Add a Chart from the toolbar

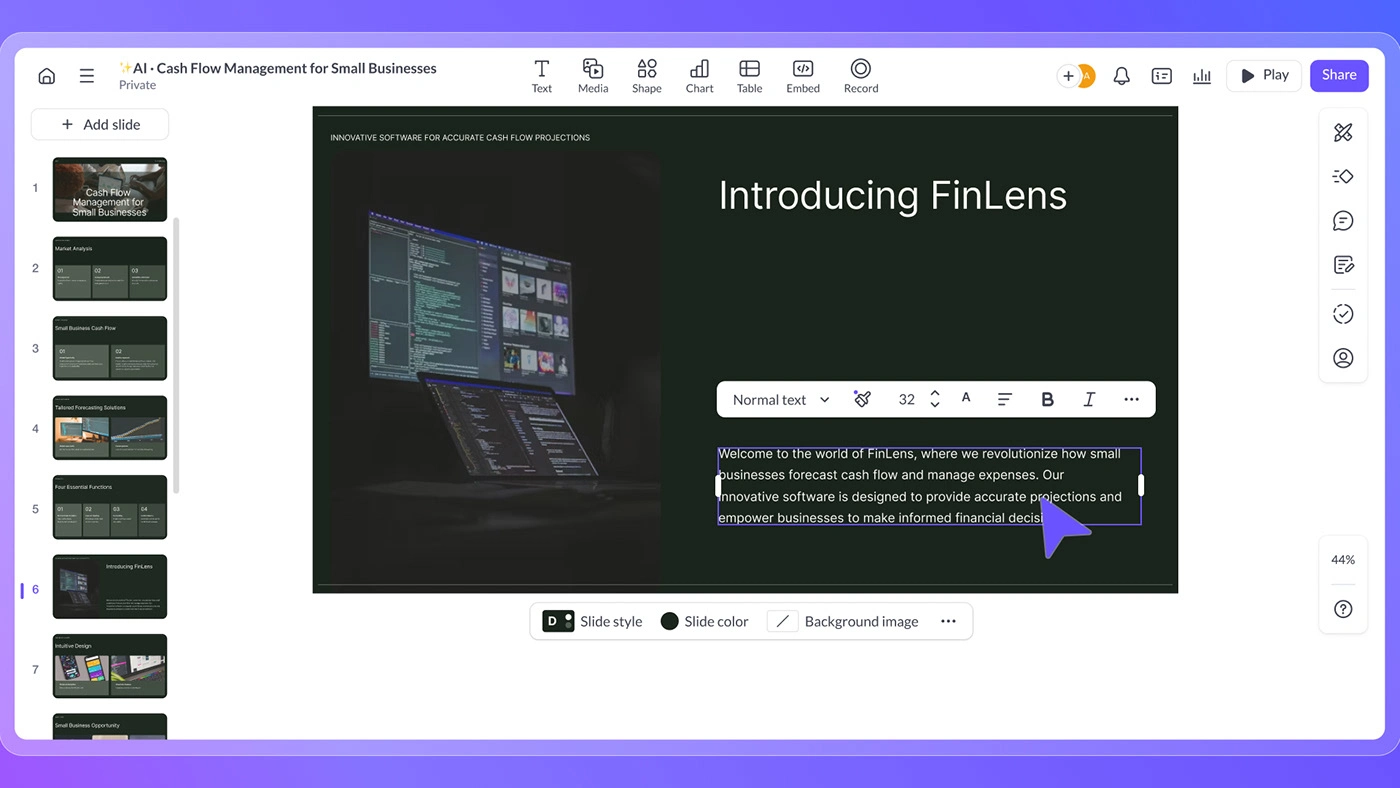tap(699, 76)
